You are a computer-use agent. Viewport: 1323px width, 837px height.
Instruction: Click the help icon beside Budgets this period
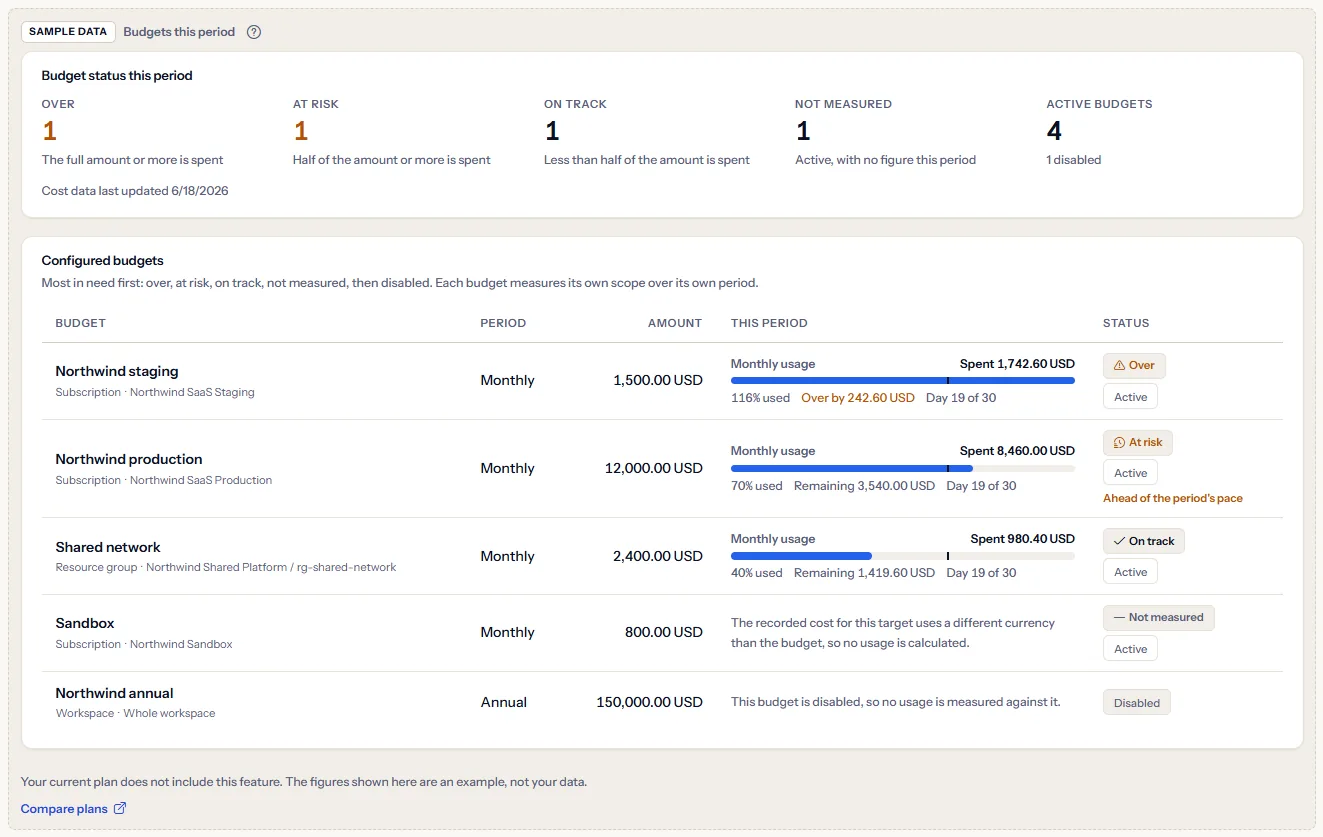coord(254,32)
